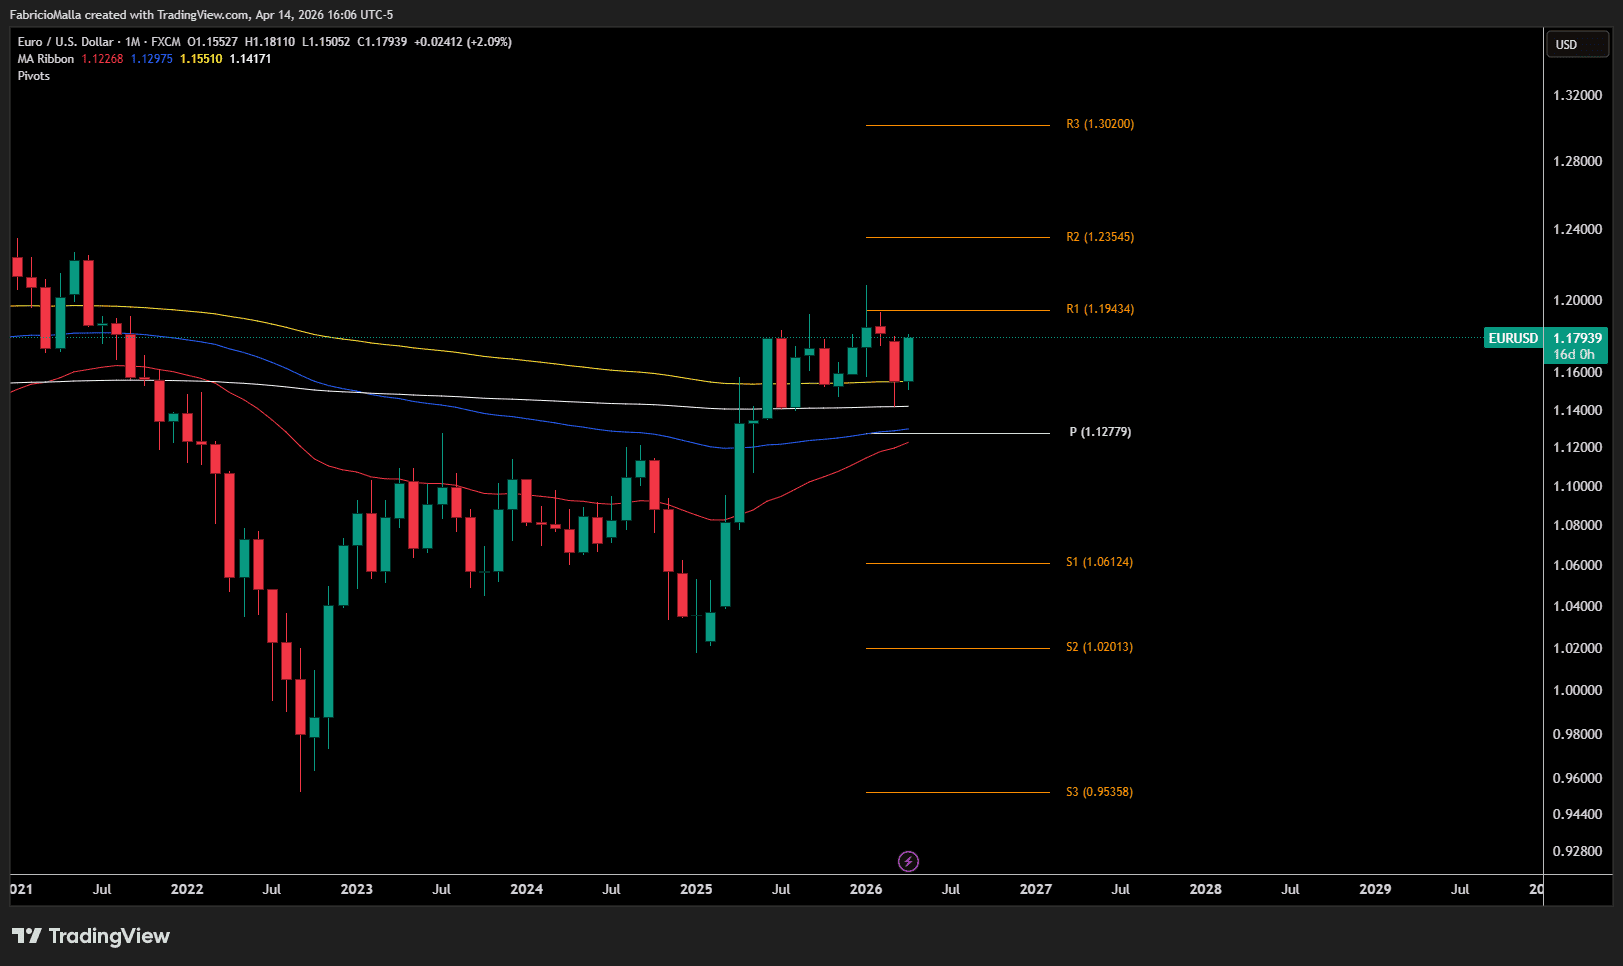Click the TradingView logo
The image size is (1623, 966).
click(x=91, y=936)
